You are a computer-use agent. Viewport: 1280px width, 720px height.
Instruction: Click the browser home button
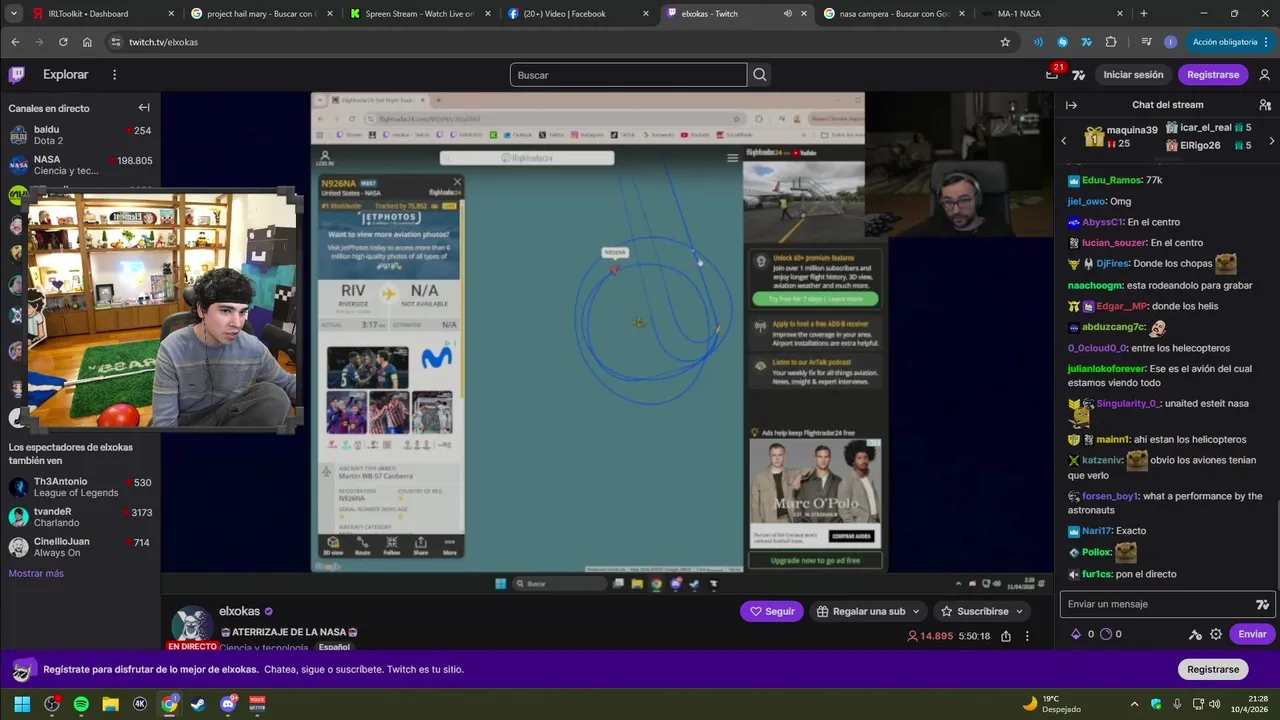tap(87, 42)
